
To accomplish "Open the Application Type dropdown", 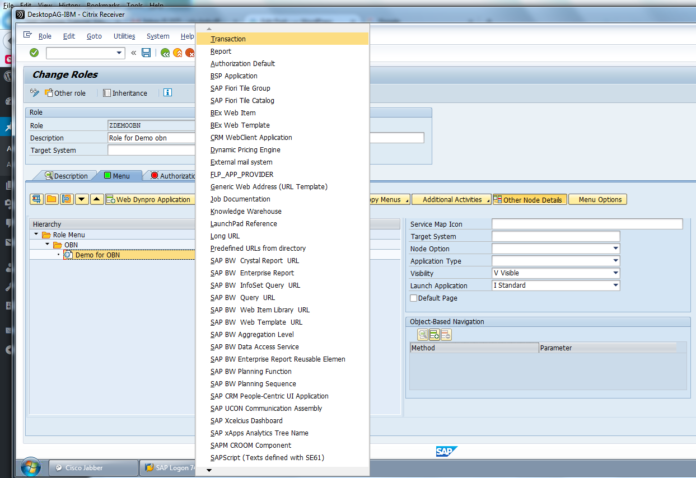I will (x=616, y=261).
